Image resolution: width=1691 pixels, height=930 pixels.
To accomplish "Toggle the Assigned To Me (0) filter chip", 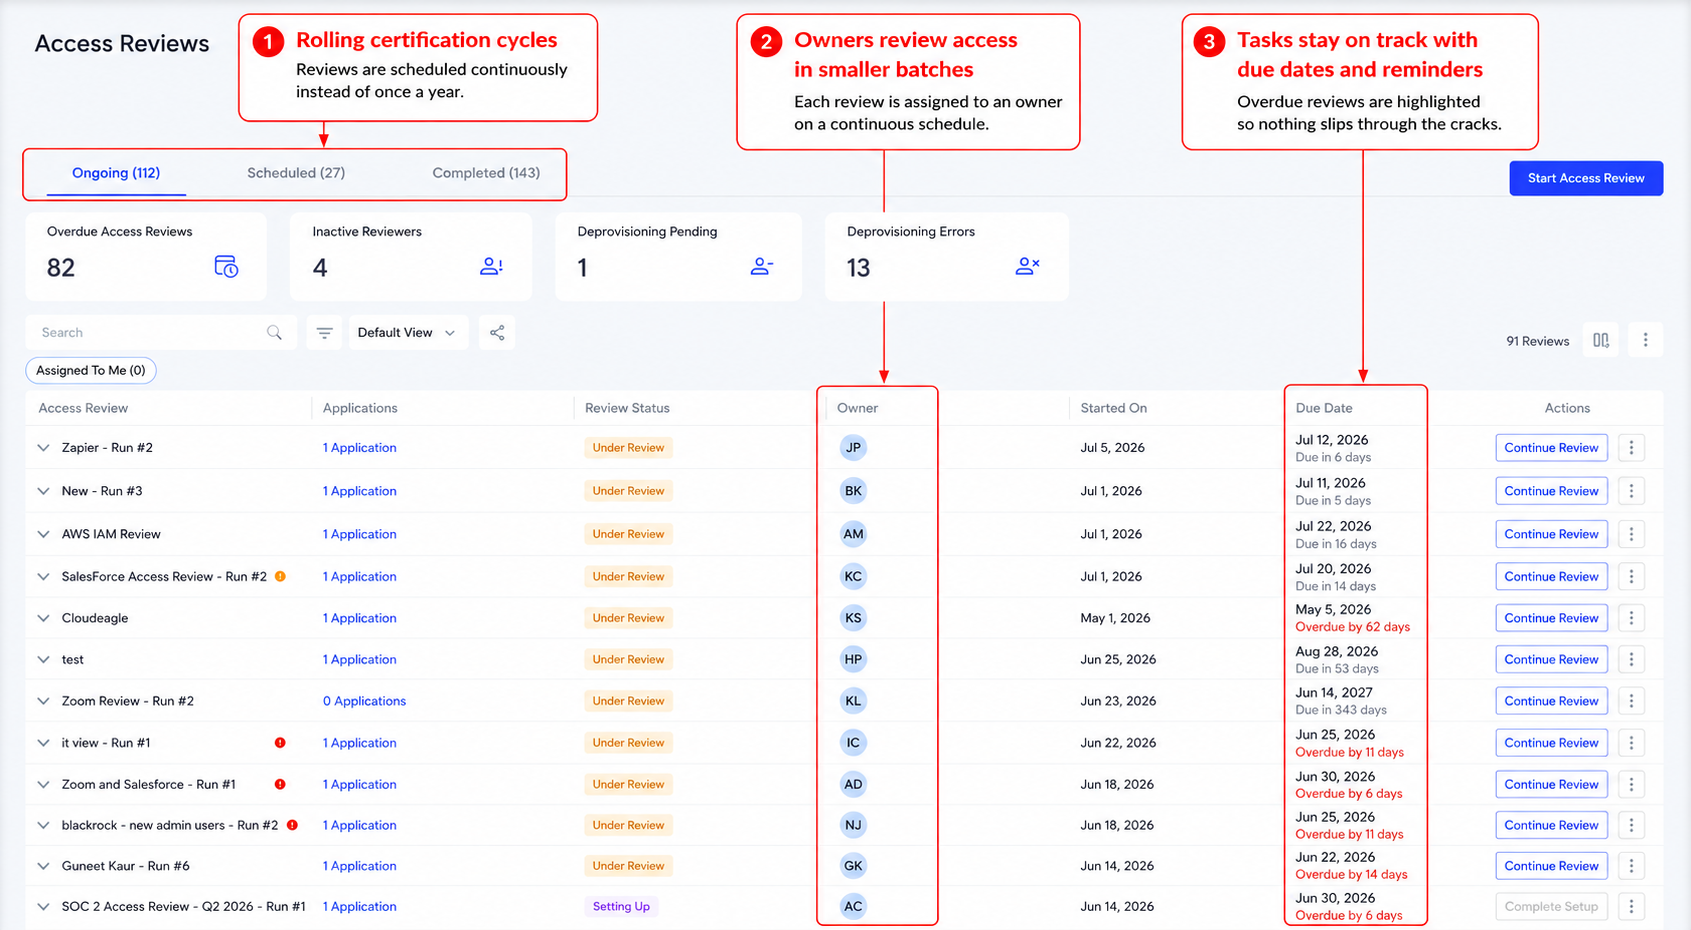I will tap(91, 371).
